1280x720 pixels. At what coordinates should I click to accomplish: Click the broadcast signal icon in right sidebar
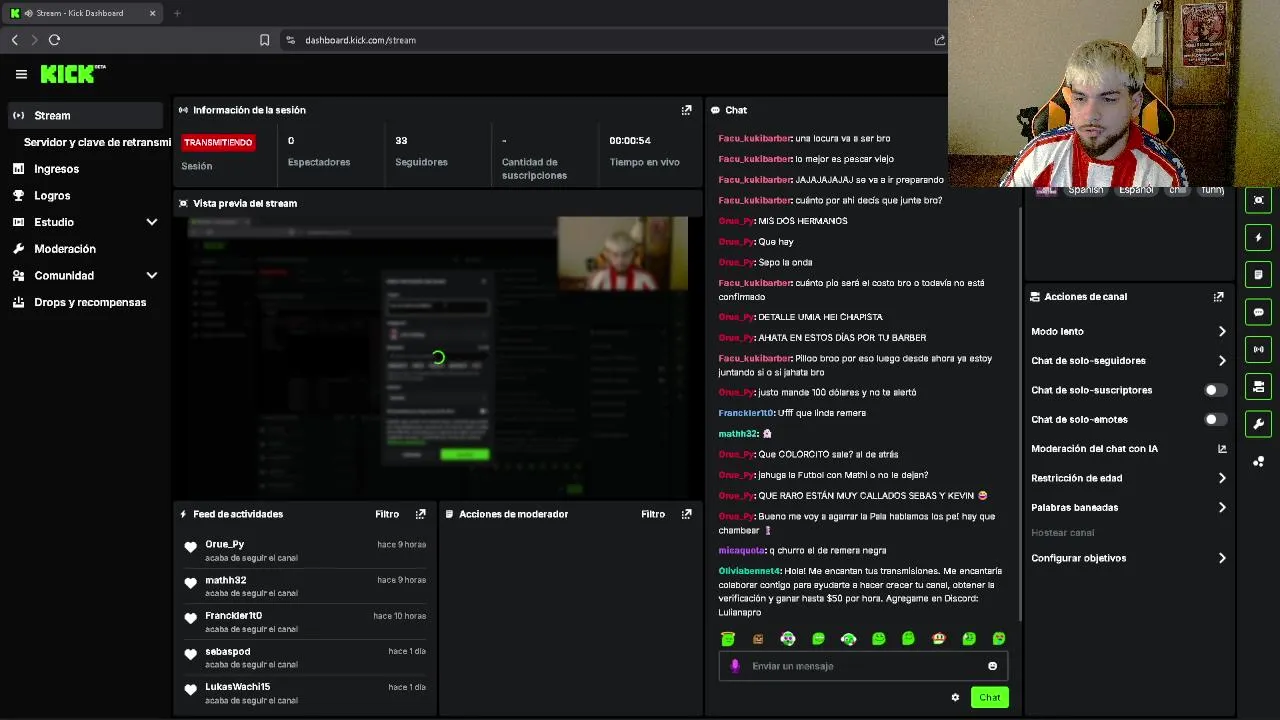1258,349
